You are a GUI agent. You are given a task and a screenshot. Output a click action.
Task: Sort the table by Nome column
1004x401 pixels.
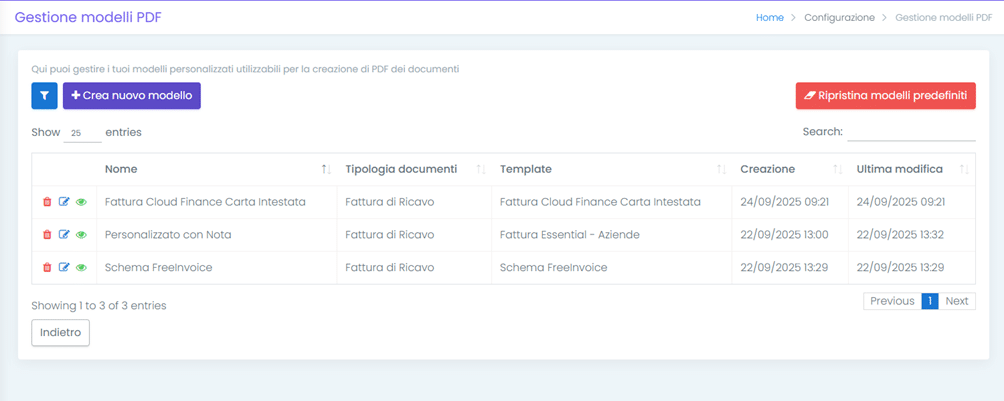pyautogui.click(x=121, y=169)
